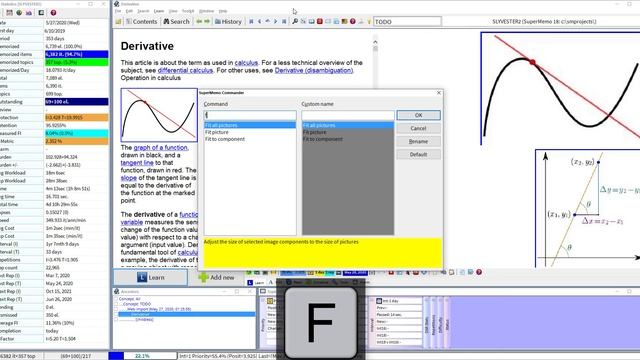The width and height of the screenshot is (640, 360).
Task: Click the small derivative graph thumbnail in article
Action: [x=159, y=115]
